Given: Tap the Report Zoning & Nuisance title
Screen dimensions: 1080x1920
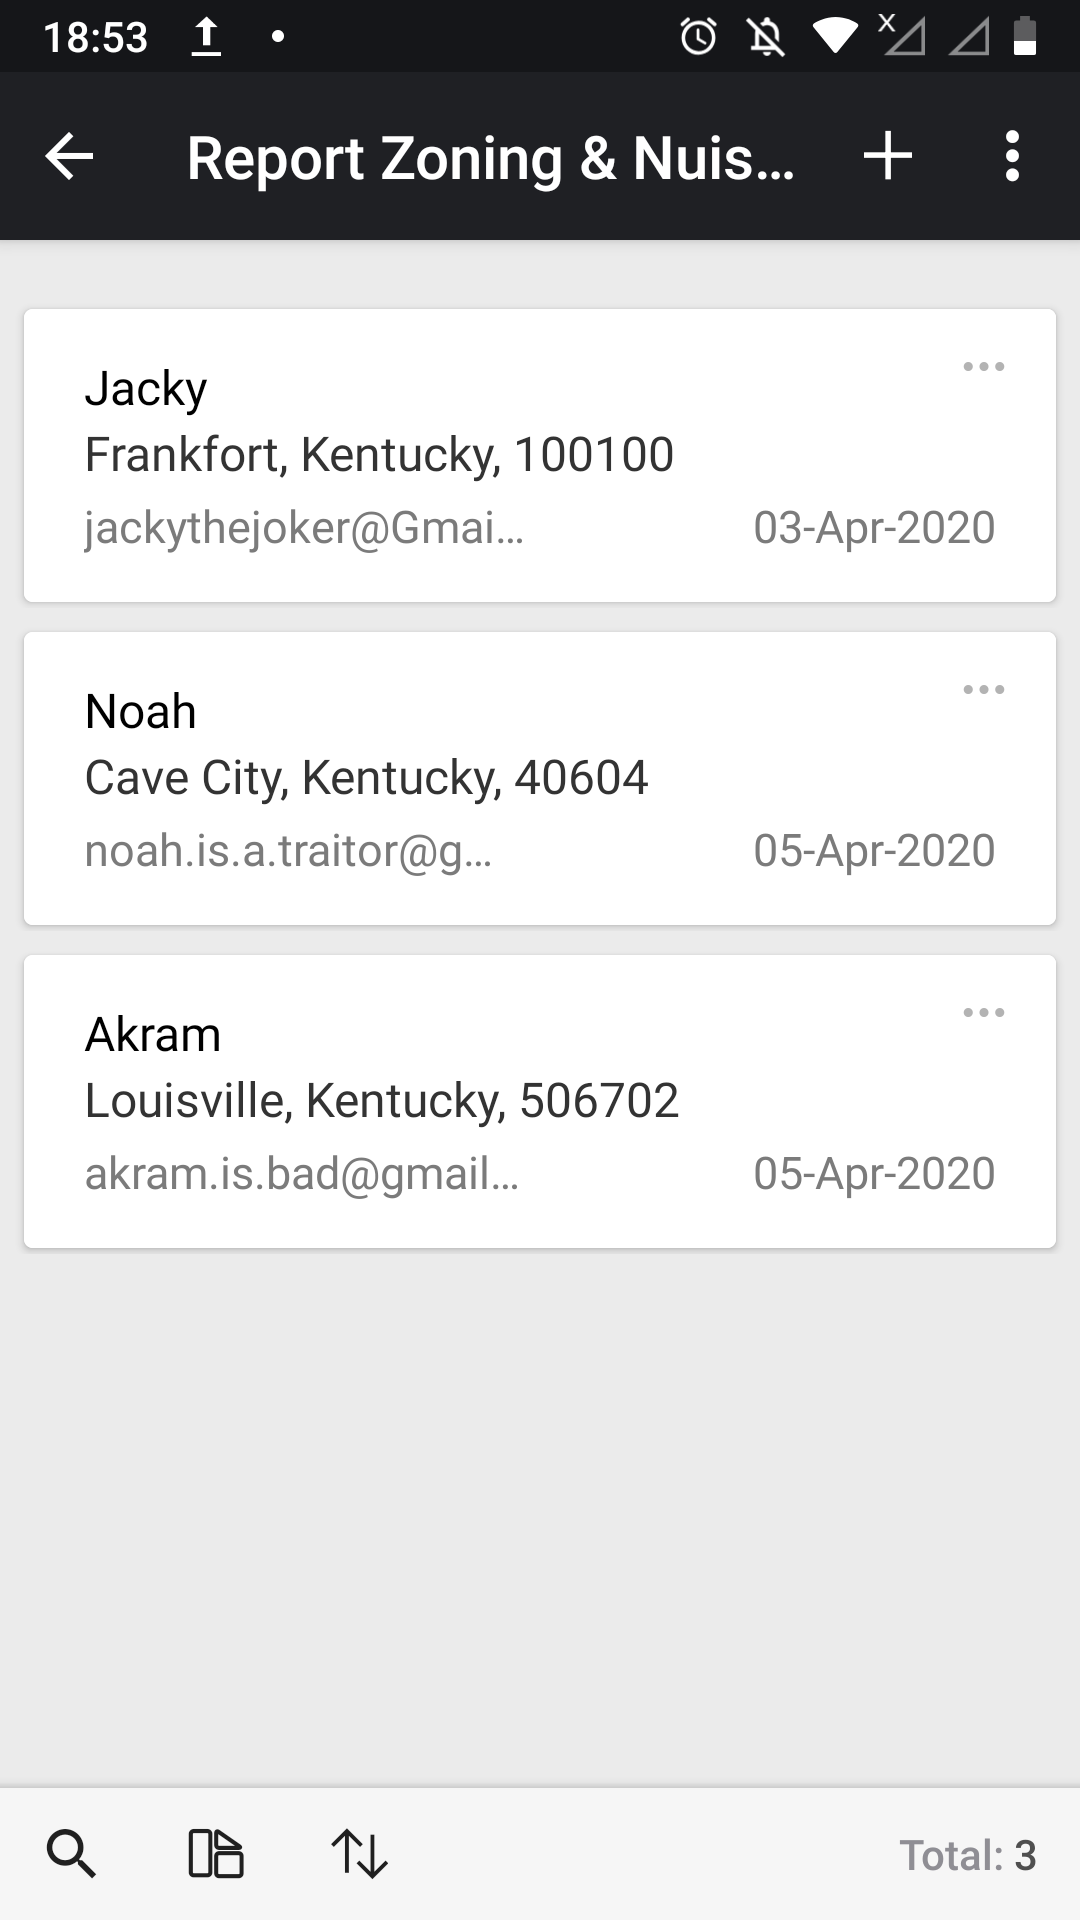Looking at the screenshot, I should tap(490, 159).
